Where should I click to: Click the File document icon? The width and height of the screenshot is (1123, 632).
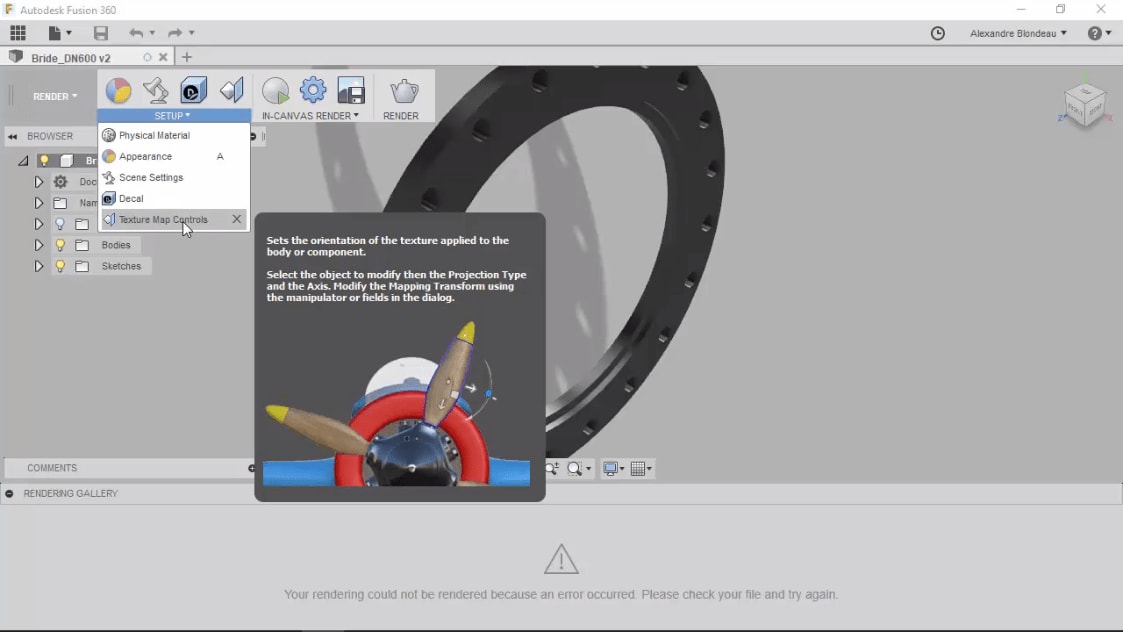54,33
